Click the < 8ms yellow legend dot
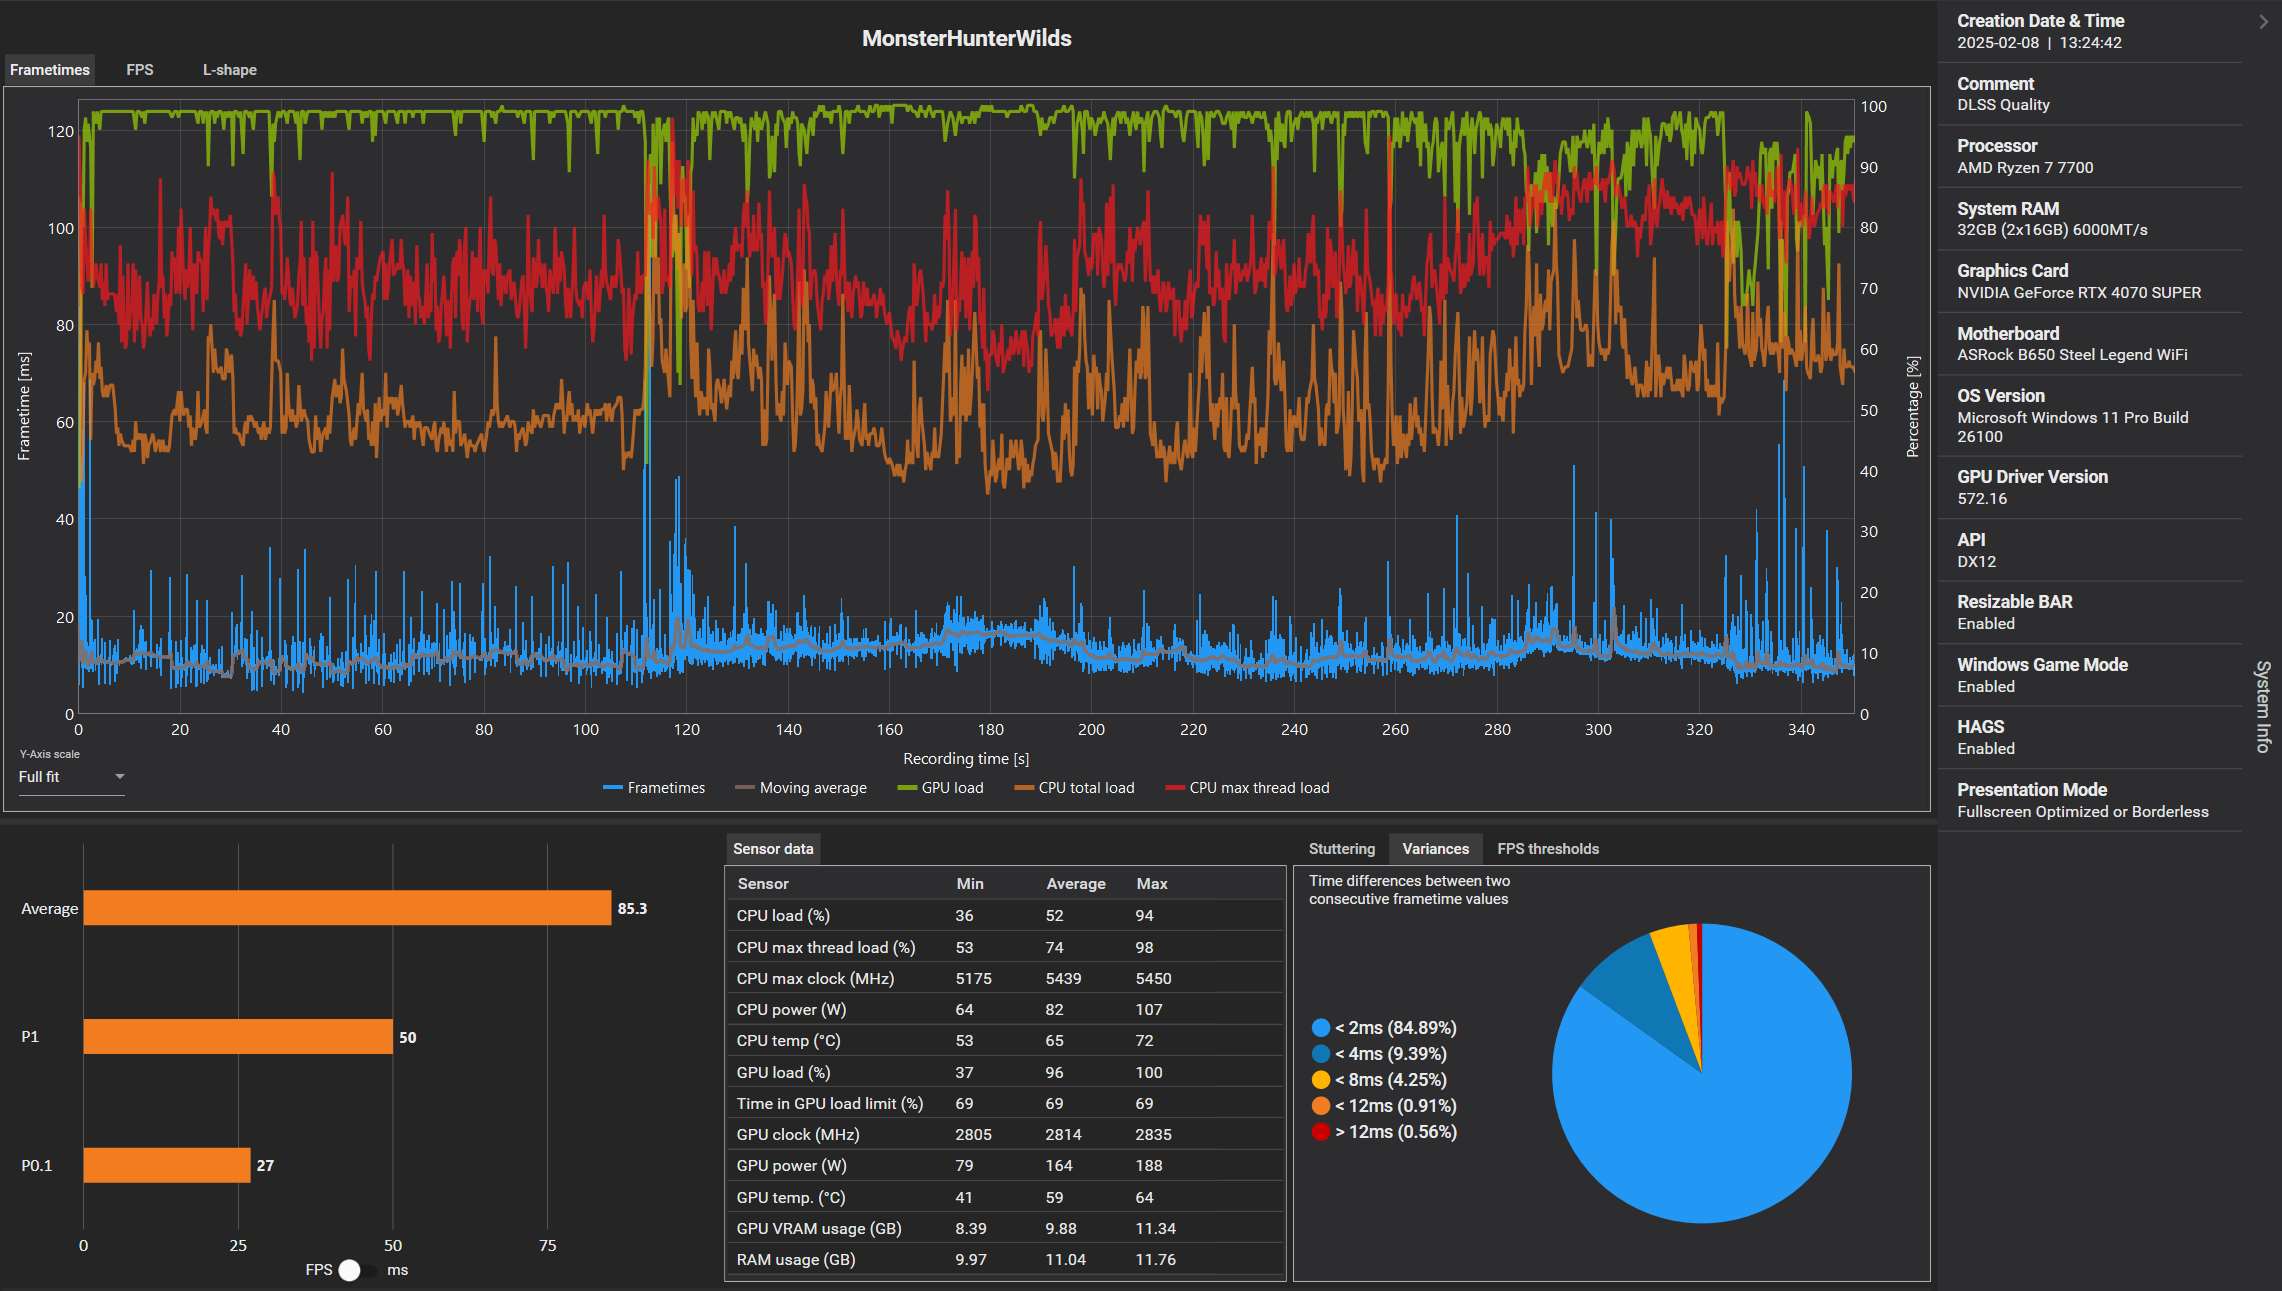 click(1321, 1080)
